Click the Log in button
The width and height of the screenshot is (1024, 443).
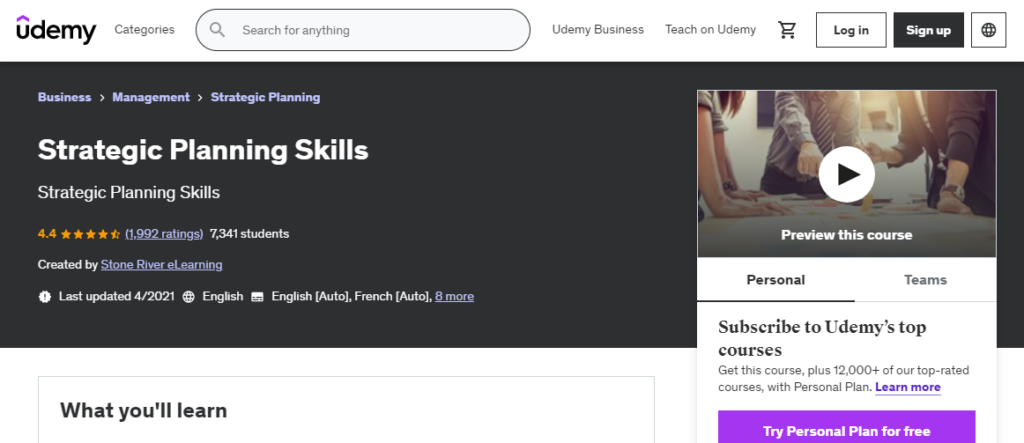pos(851,30)
